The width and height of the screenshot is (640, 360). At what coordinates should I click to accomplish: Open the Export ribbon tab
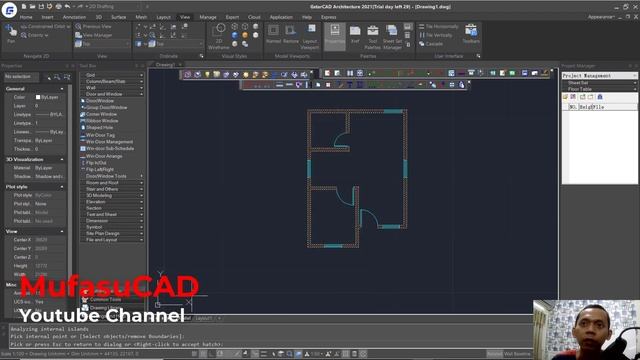(x=232, y=17)
